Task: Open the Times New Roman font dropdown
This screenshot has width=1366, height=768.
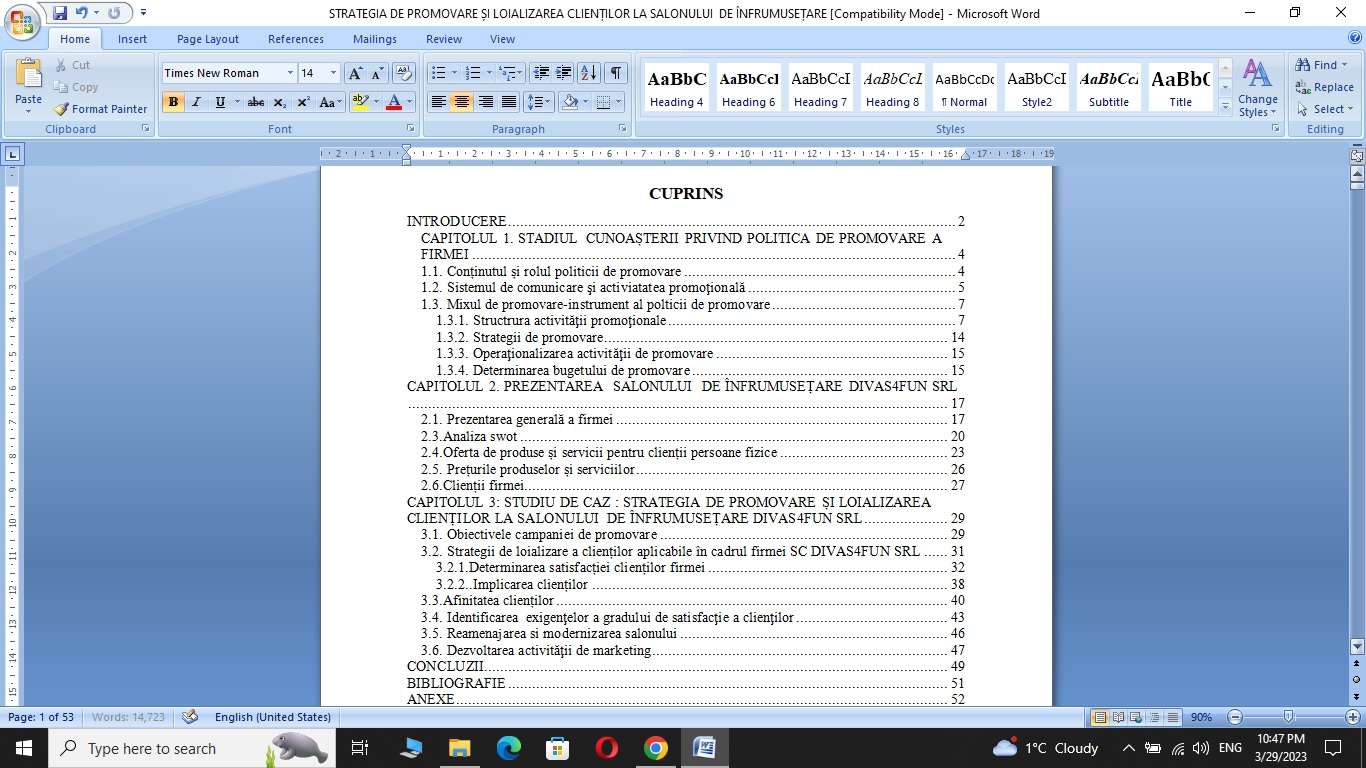Action: (x=290, y=73)
